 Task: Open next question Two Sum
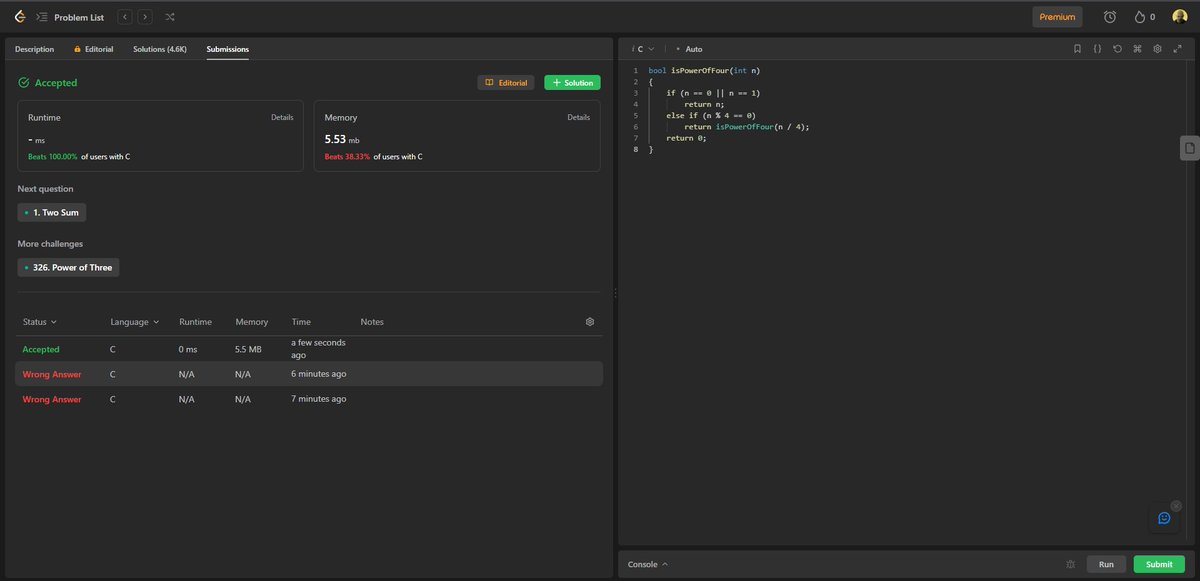[51, 212]
